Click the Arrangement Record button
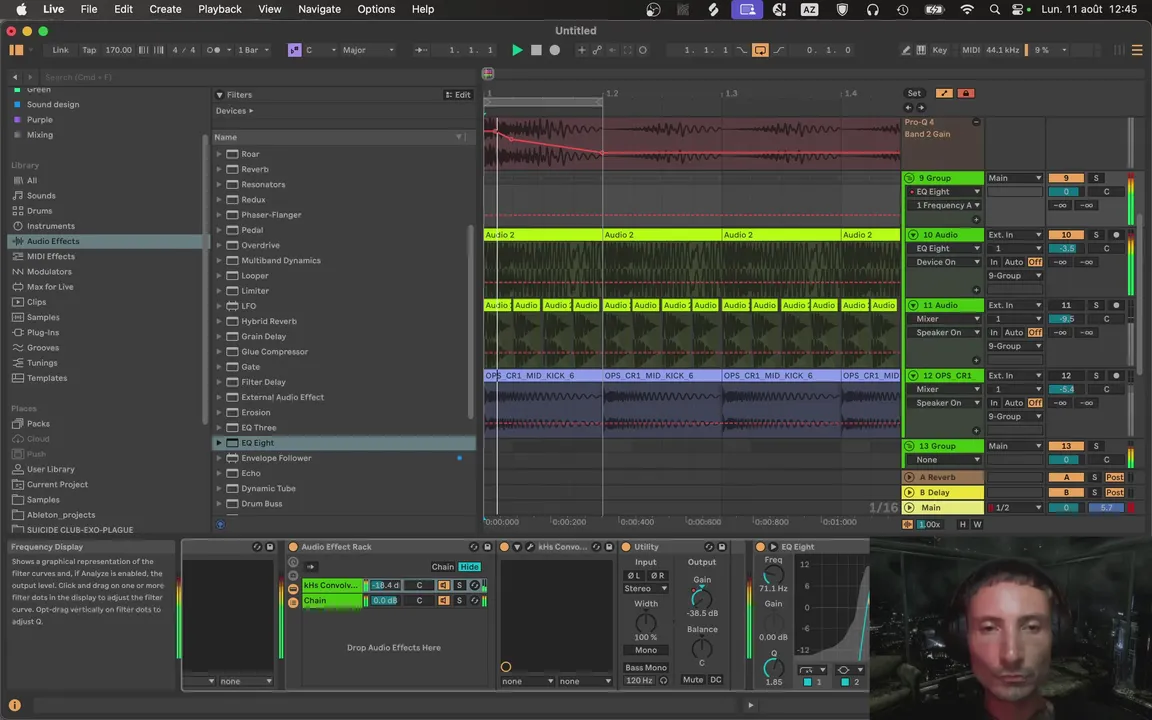The width and height of the screenshot is (1152, 720). (x=555, y=50)
